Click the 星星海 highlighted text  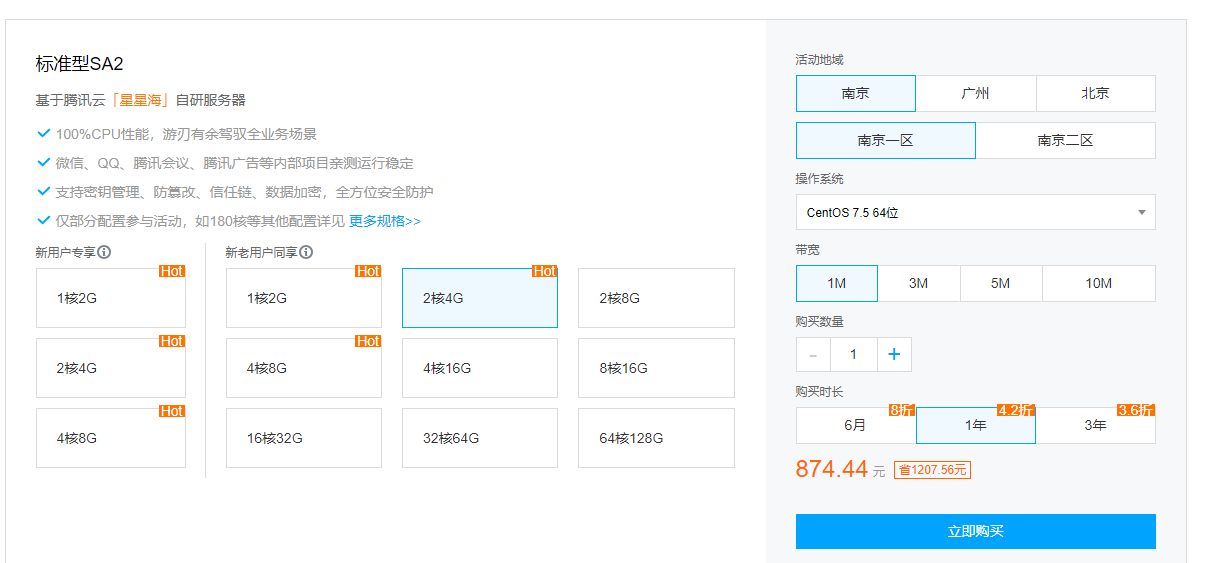[141, 100]
